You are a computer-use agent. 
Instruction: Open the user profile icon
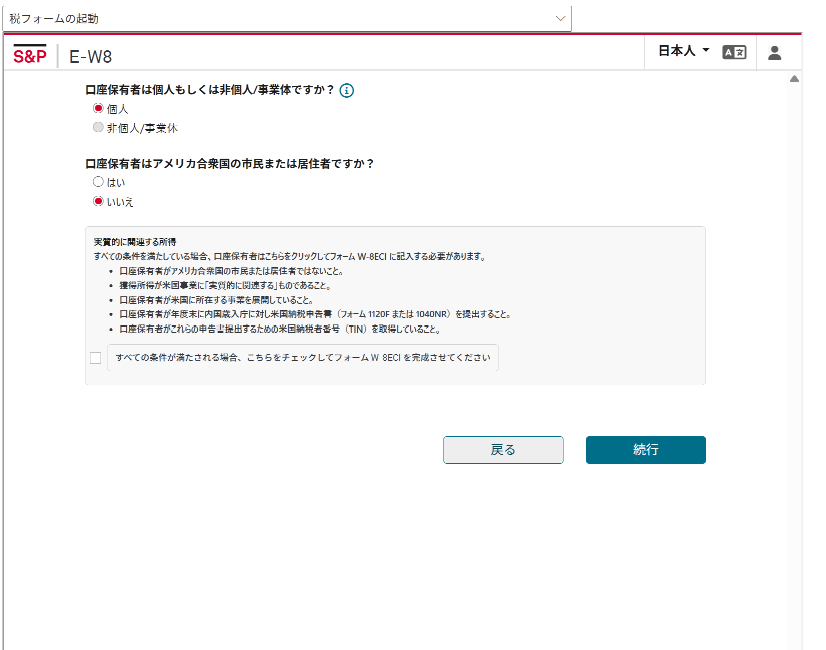coord(774,53)
